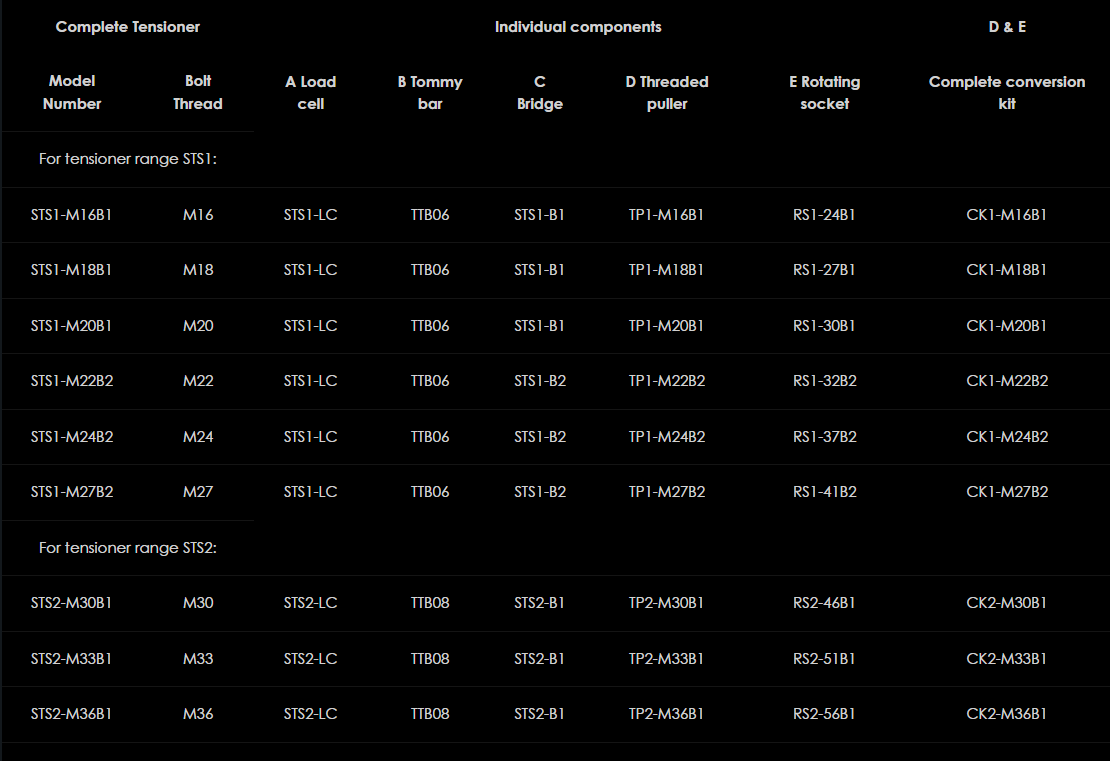
Task: Click the 'For tensioner range STS2:' row
Action: 128,548
